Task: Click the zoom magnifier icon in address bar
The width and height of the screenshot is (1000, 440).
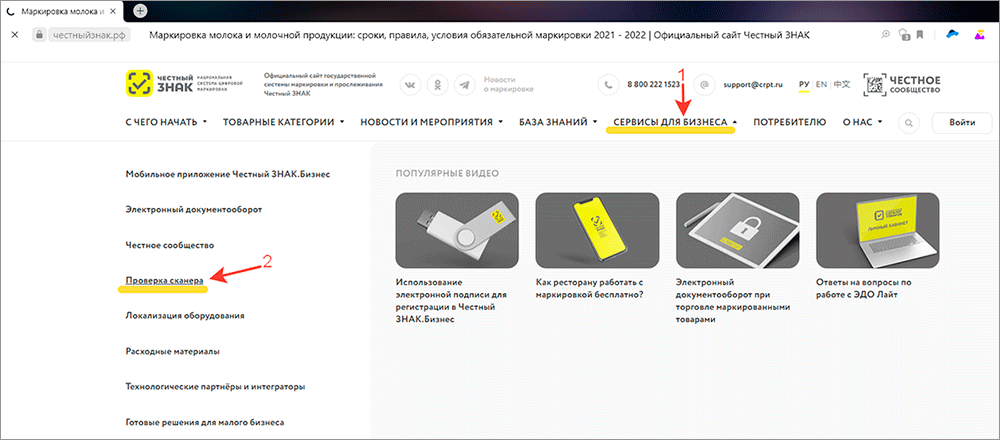Action: (x=886, y=34)
